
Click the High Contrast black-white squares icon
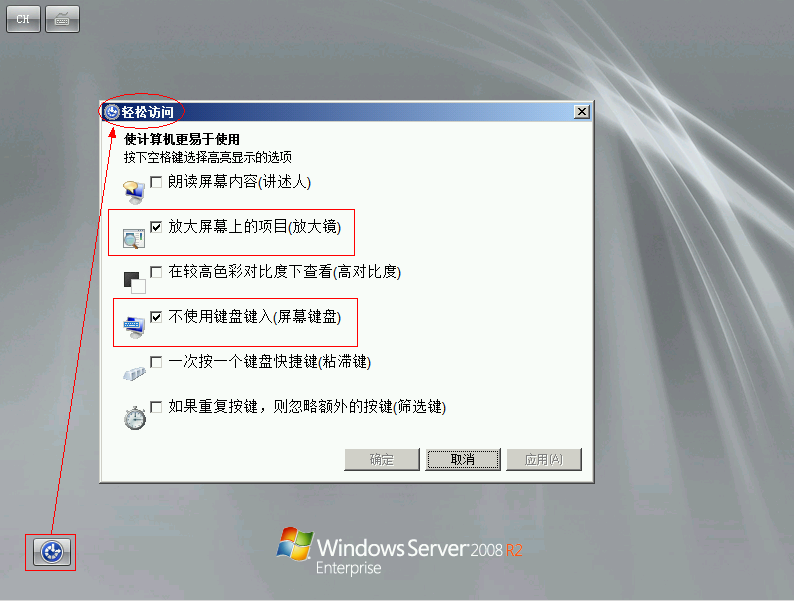pyautogui.click(x=135, y=283)
